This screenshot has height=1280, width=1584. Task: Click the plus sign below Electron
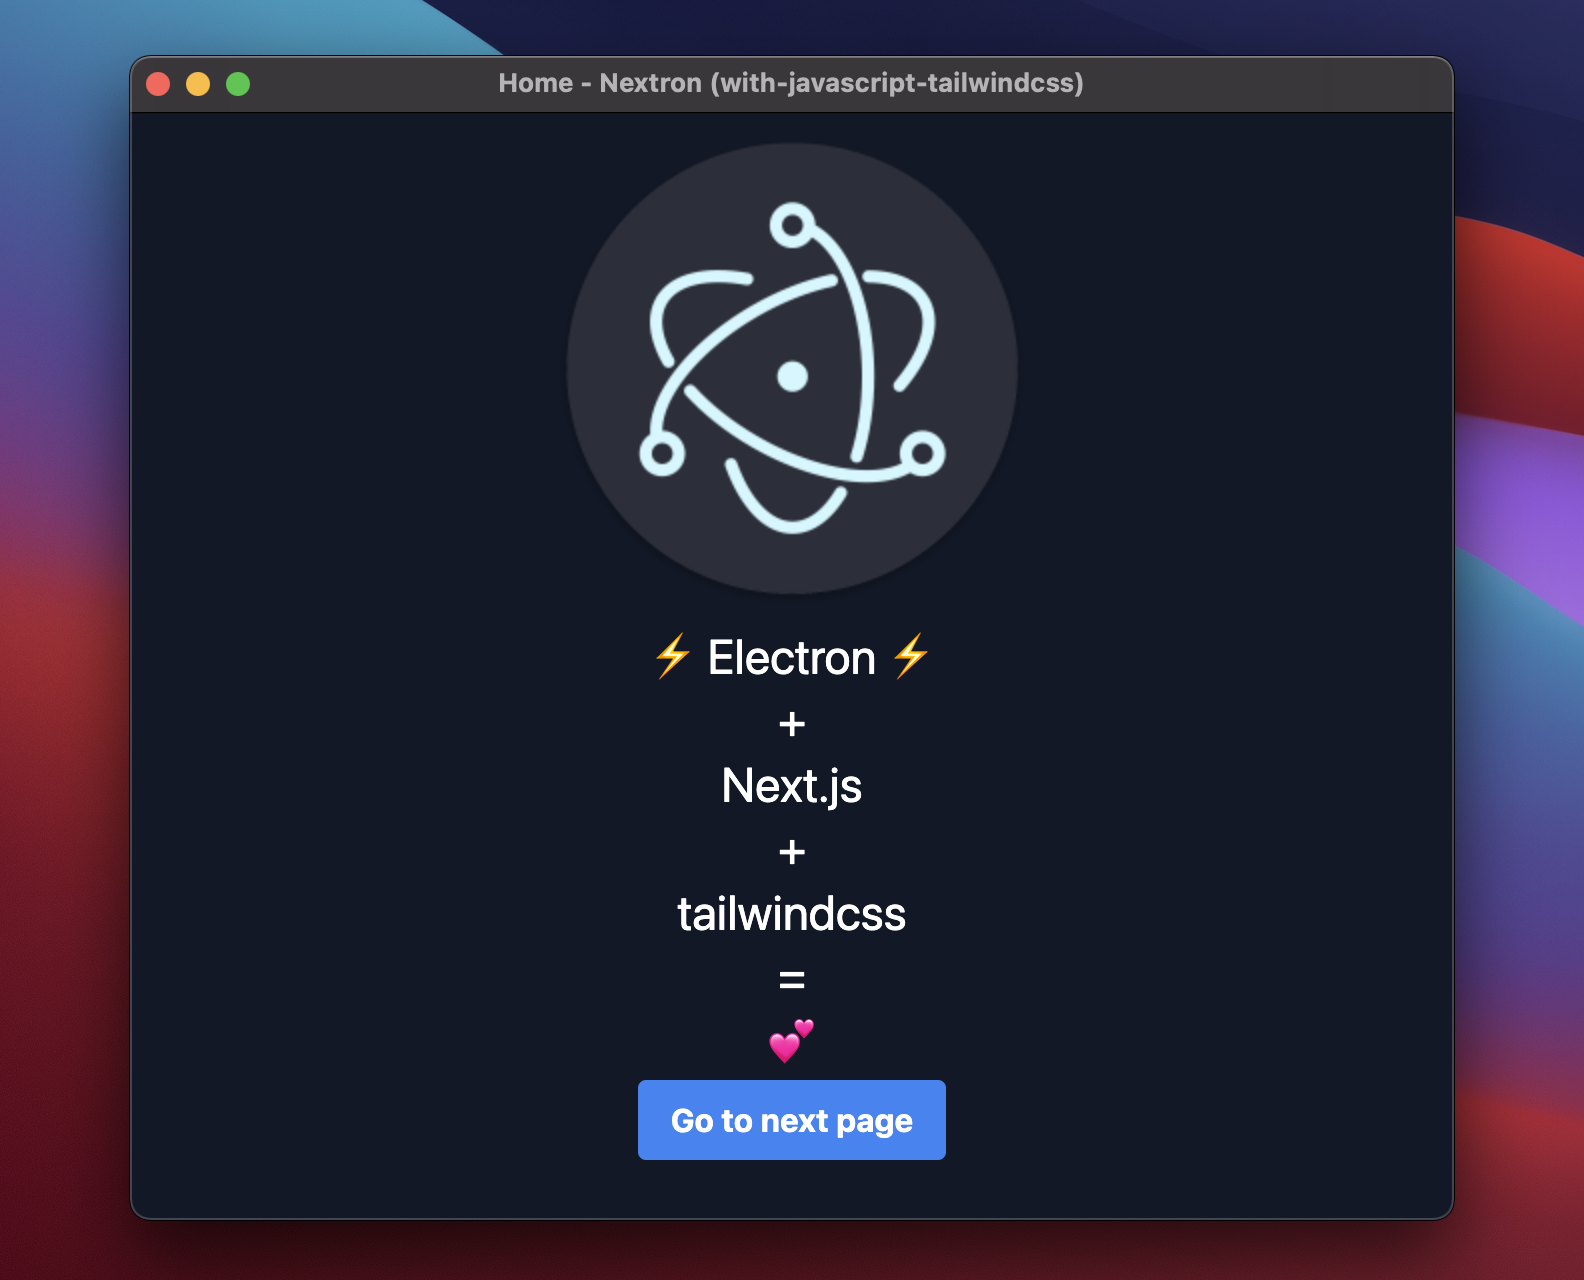pos(792,723)
